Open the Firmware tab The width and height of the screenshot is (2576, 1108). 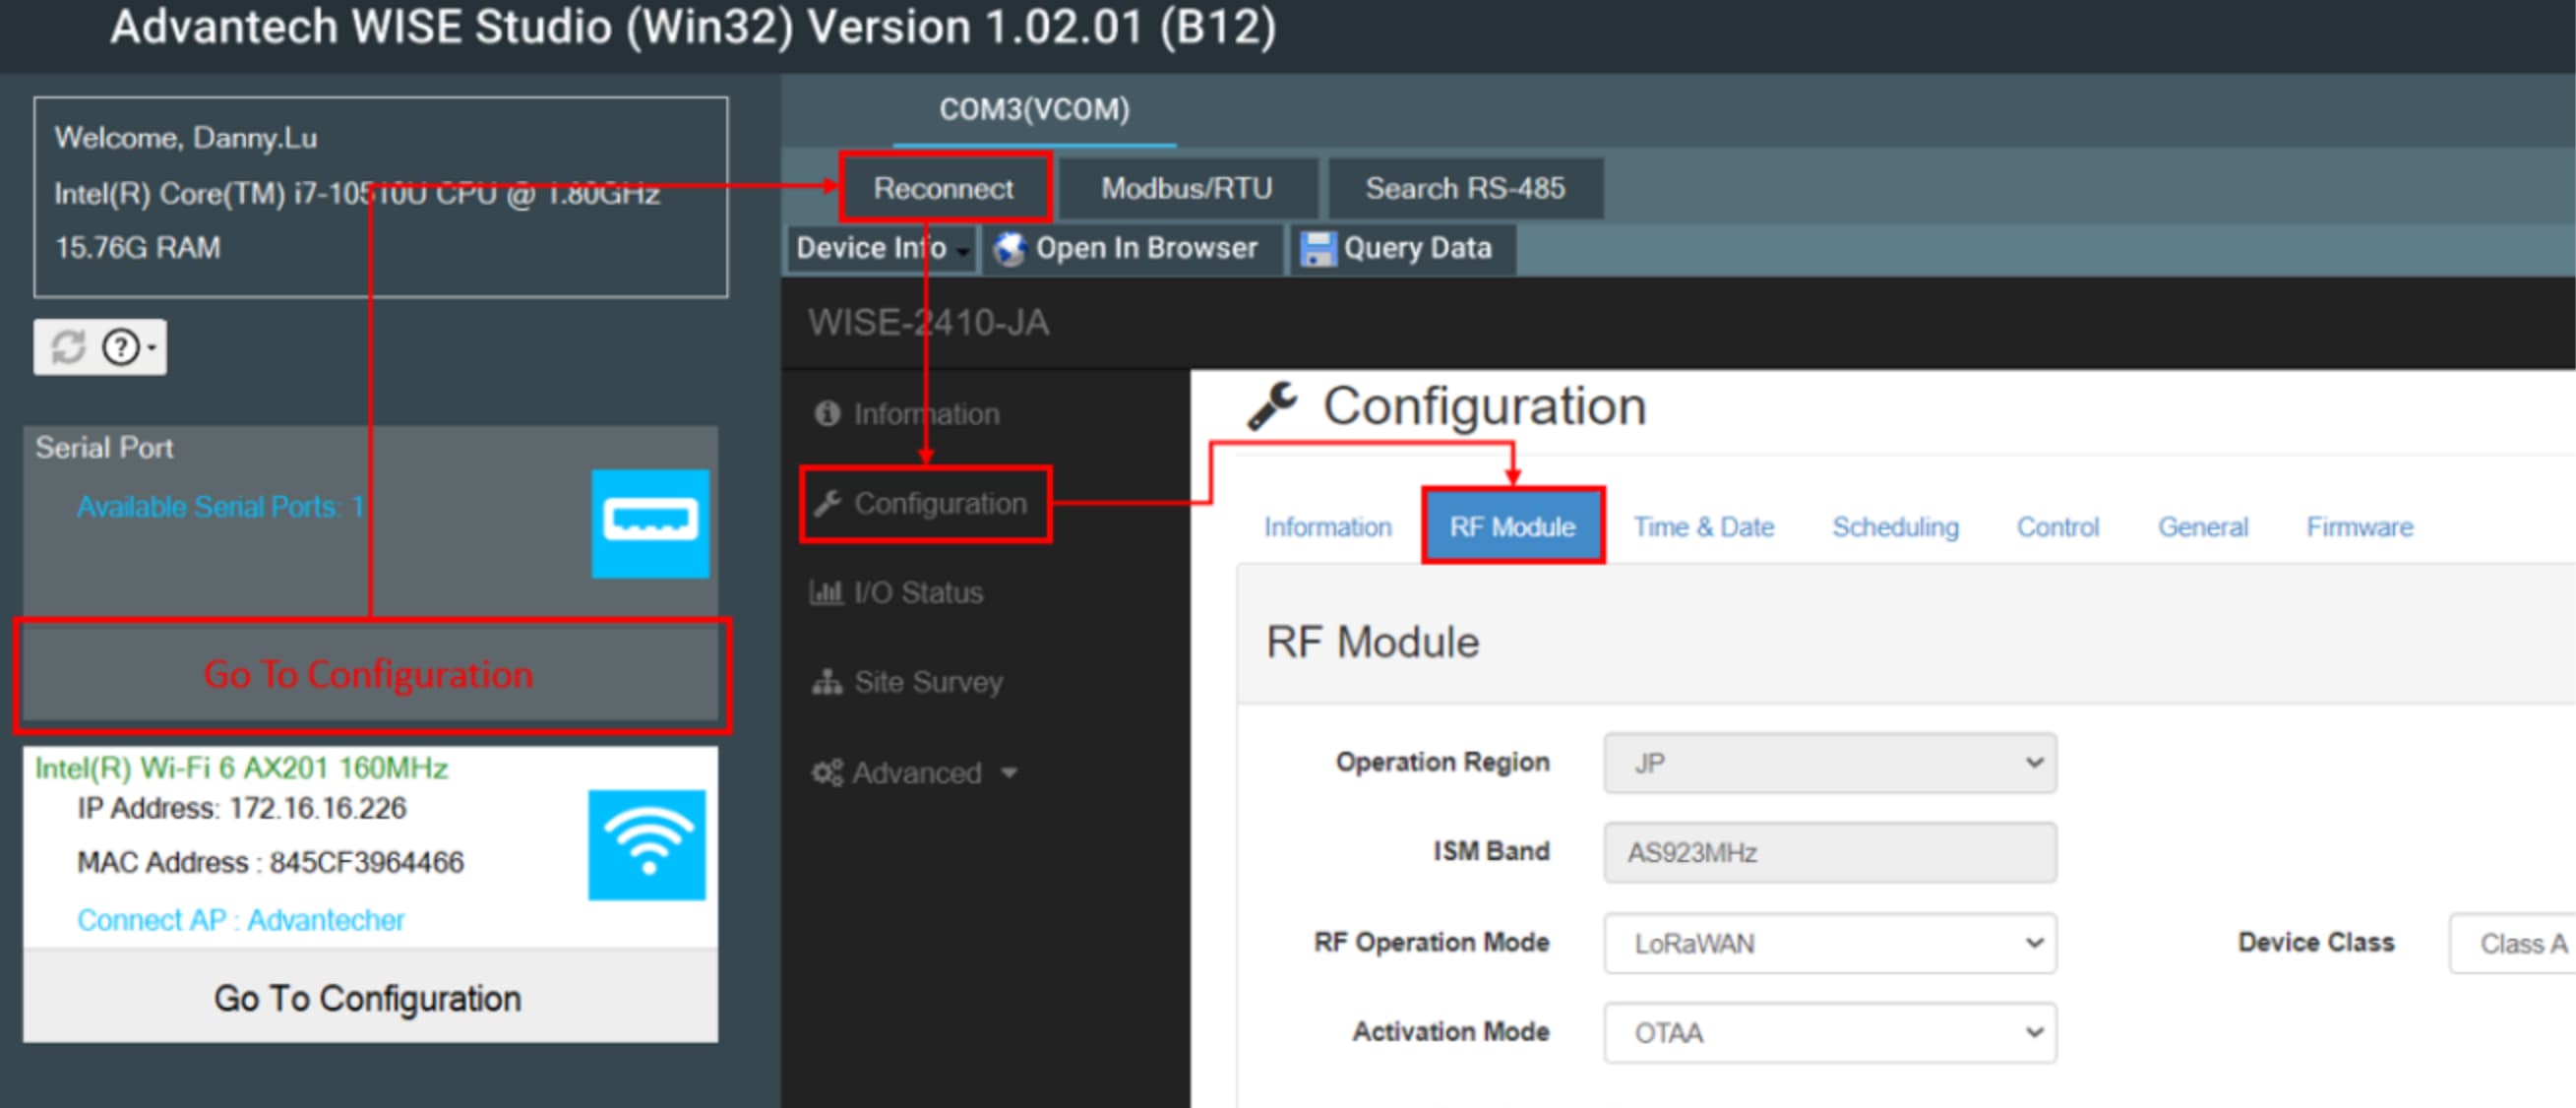point(2359,527)
